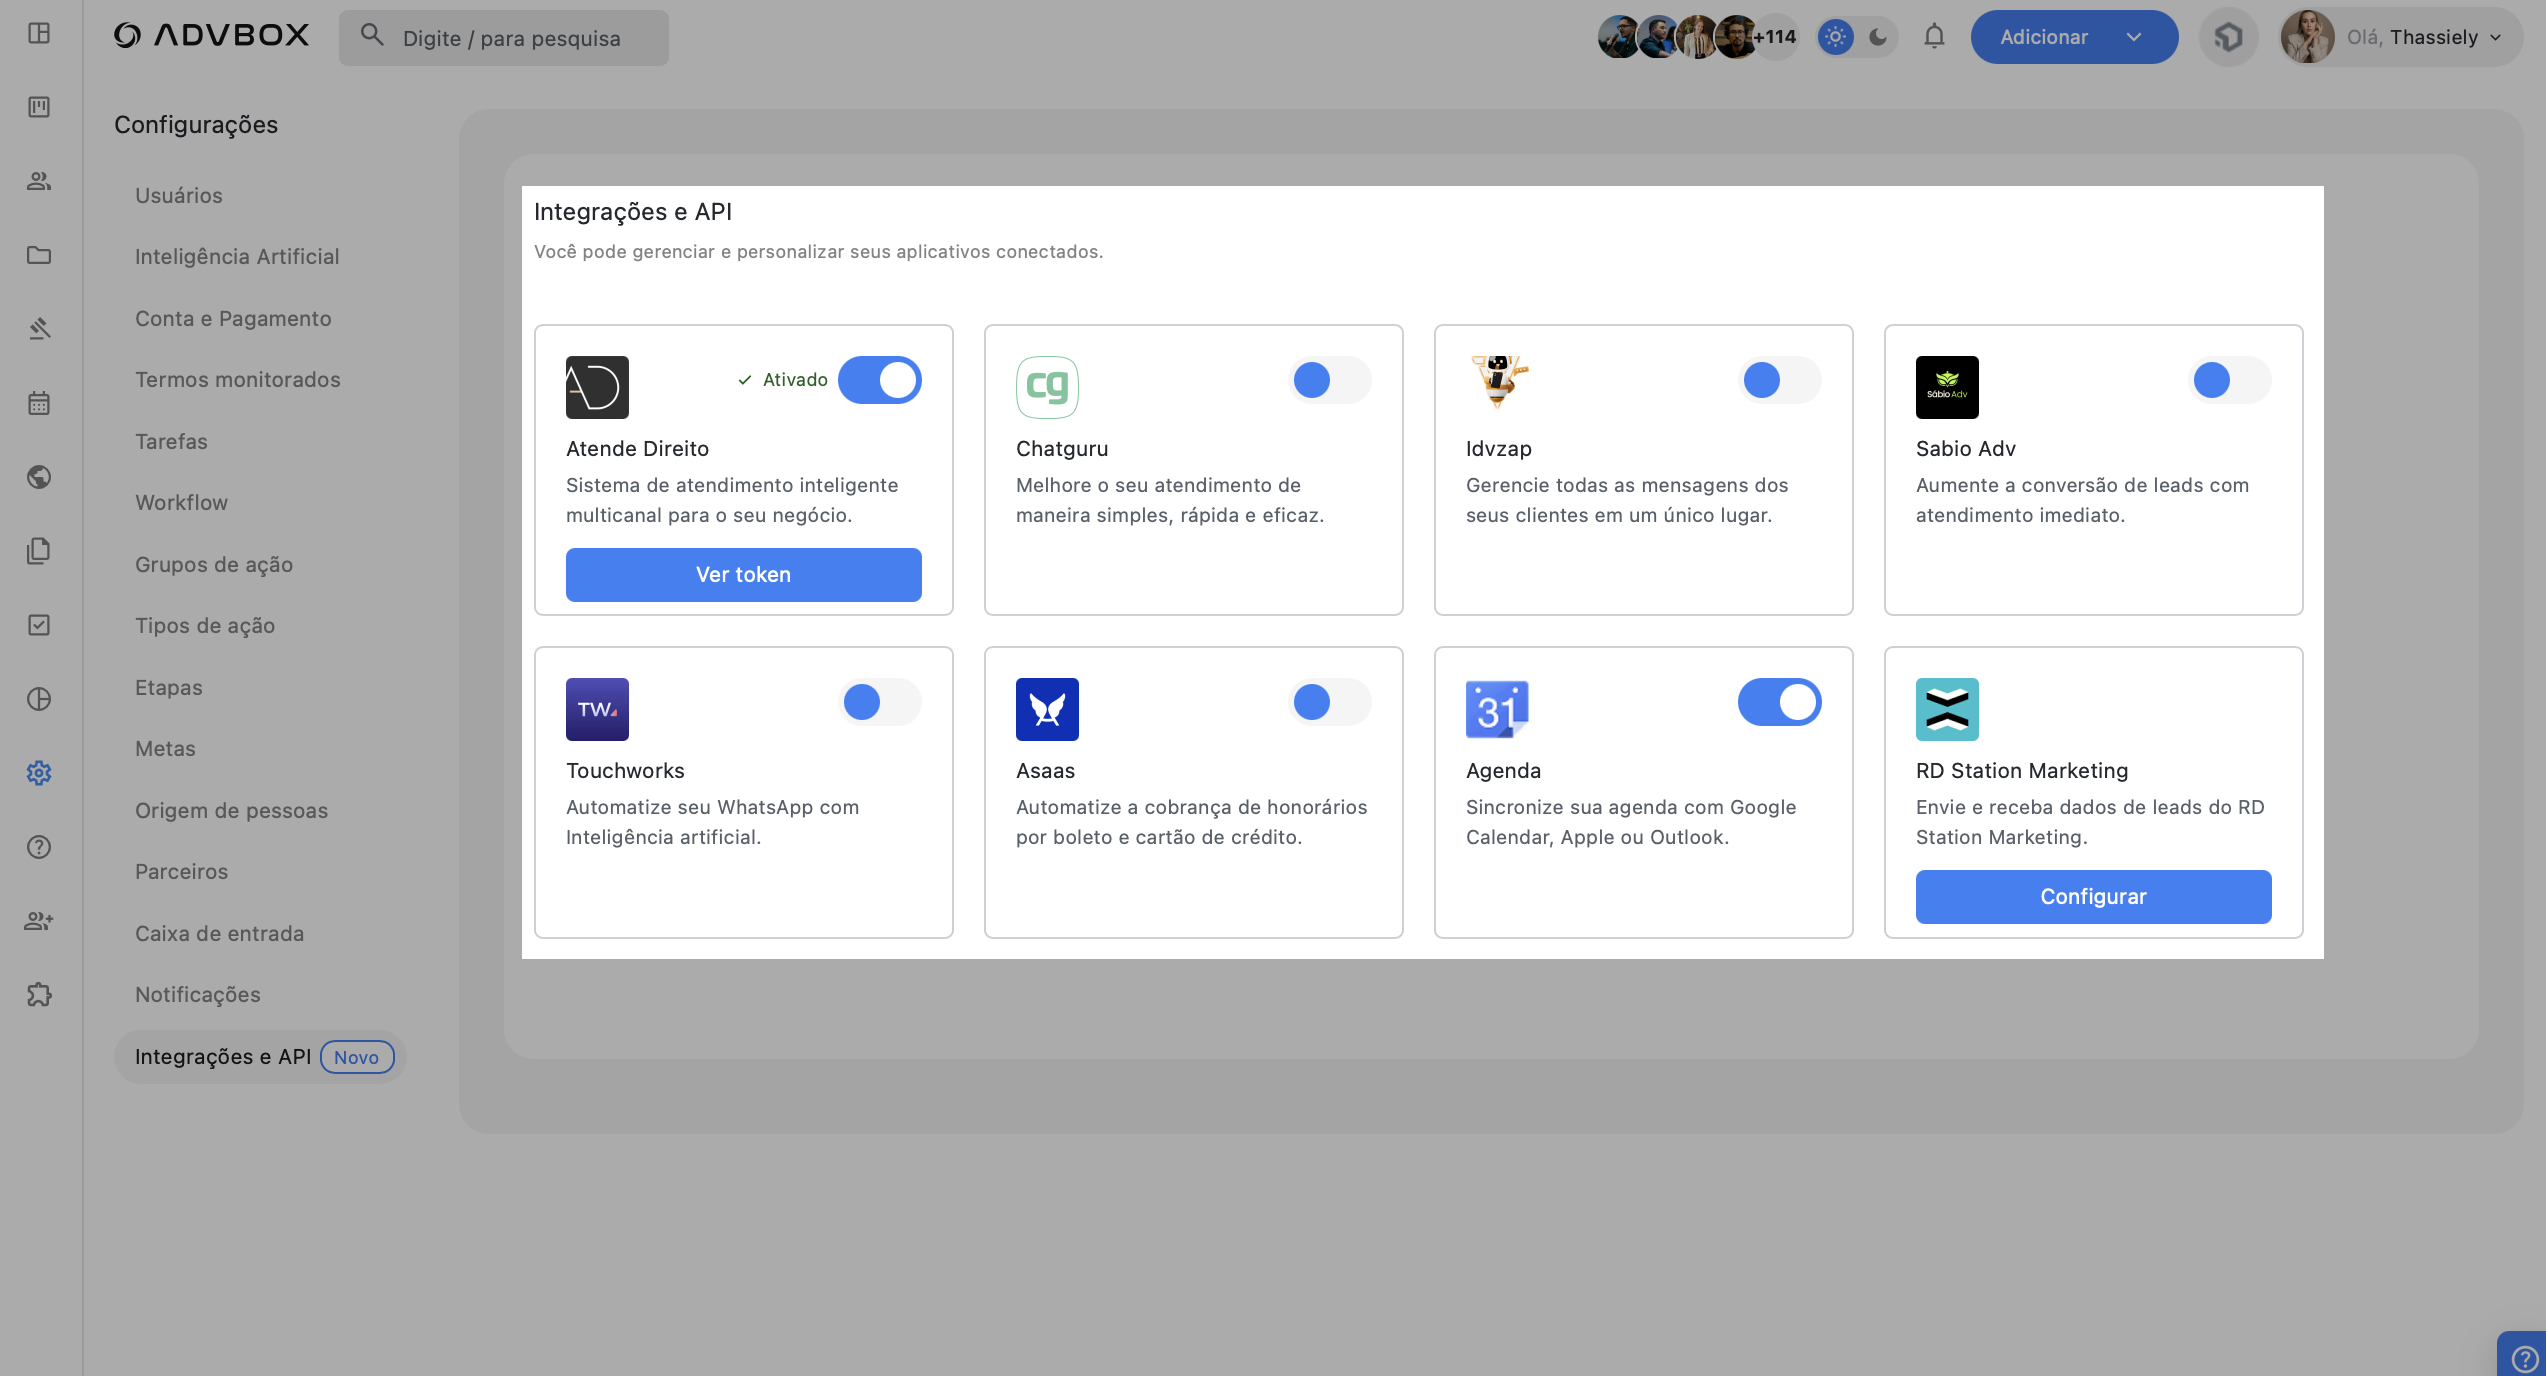This screenshot has width=2546, height=1376.
Task: Disable the Atende Direito toggle
Action: point(879,380)
